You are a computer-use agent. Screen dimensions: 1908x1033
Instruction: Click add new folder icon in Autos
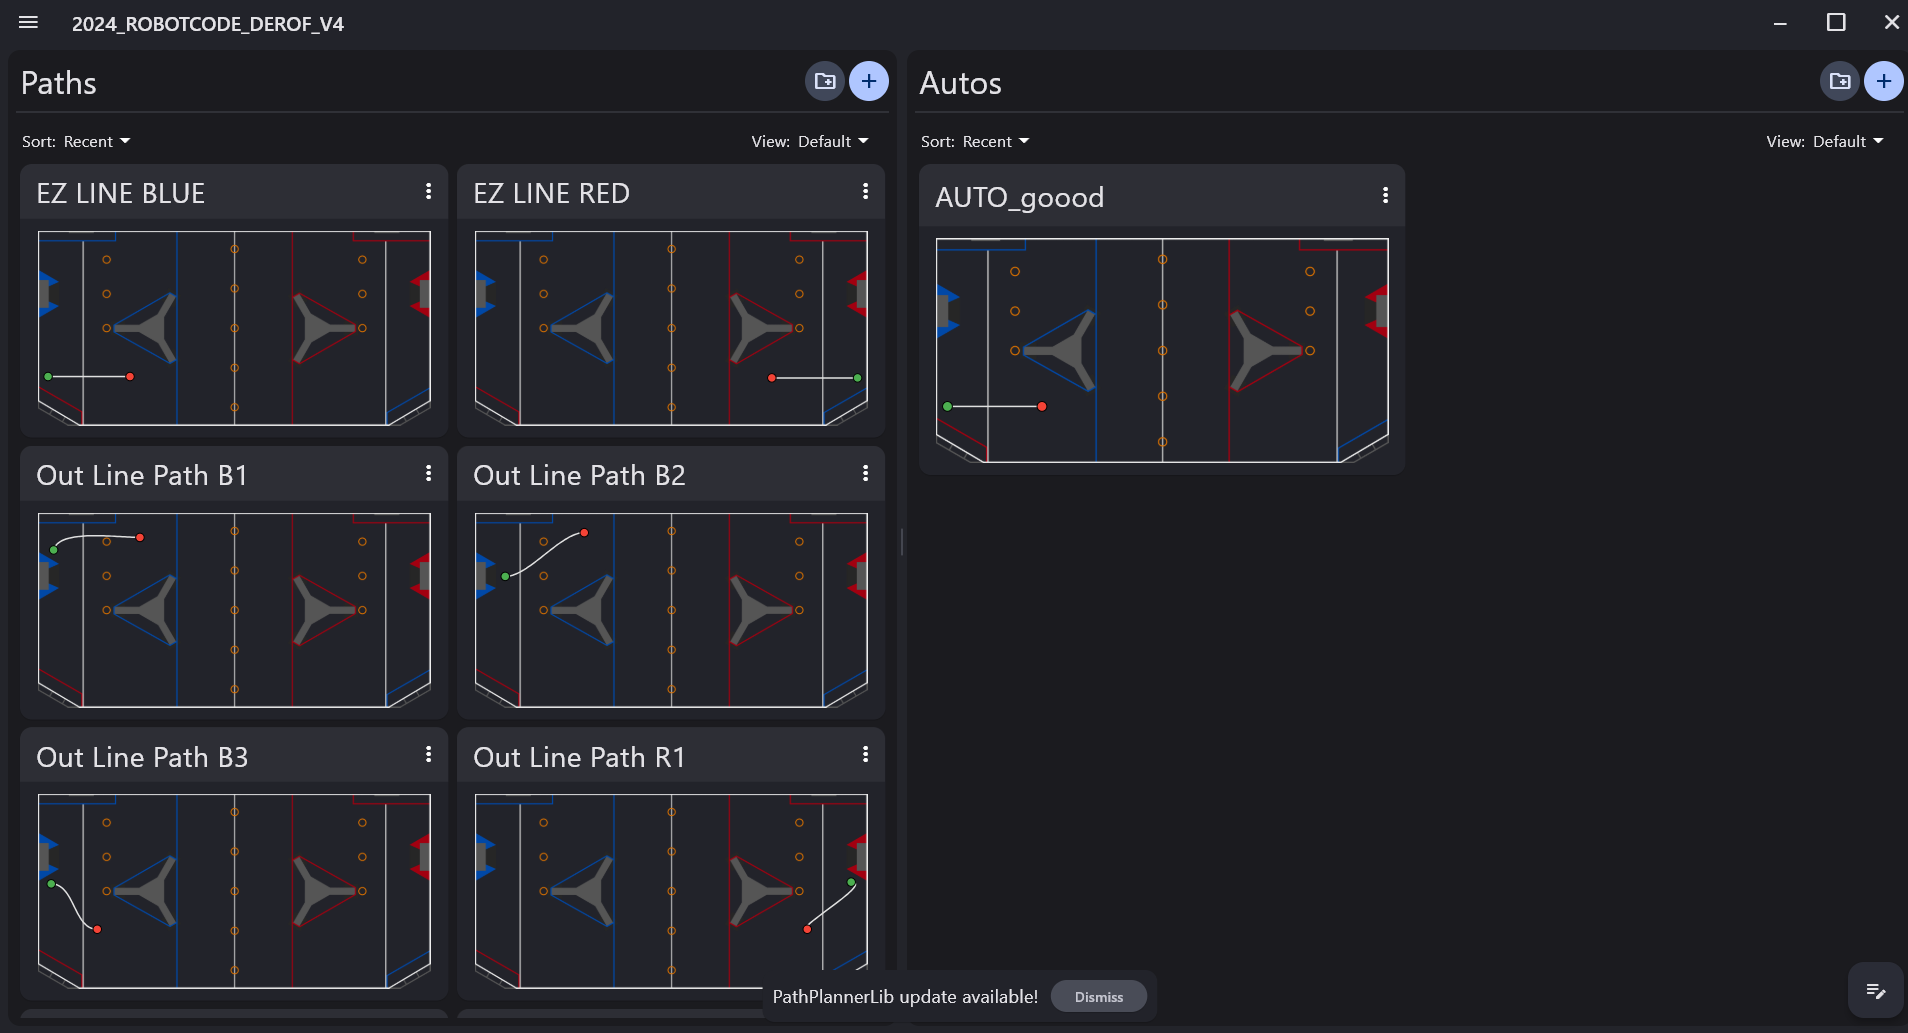(1839, 81)
